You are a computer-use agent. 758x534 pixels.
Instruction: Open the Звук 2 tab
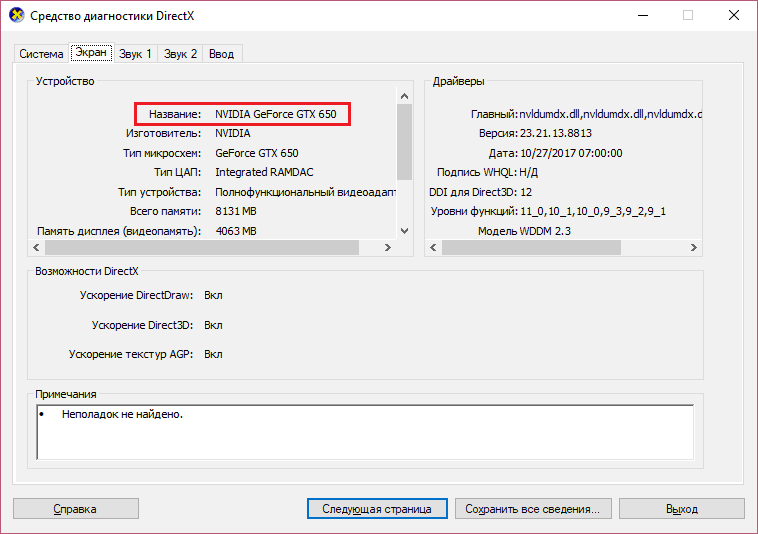point(180,54)
